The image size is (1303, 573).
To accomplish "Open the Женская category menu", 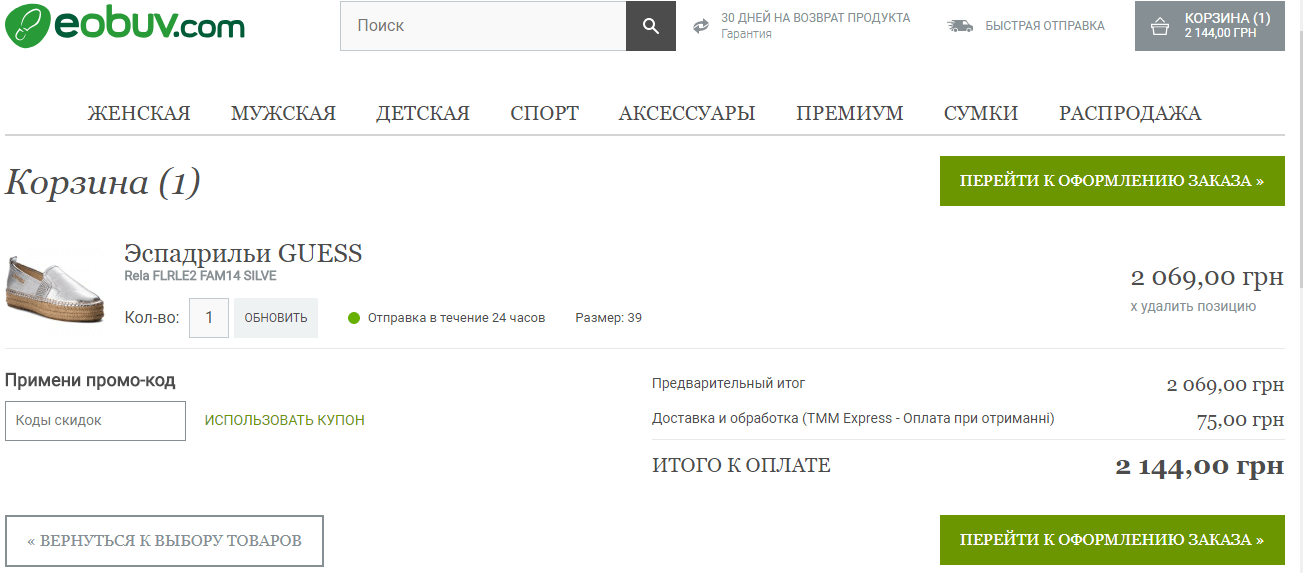I will (x=139, y=113).
